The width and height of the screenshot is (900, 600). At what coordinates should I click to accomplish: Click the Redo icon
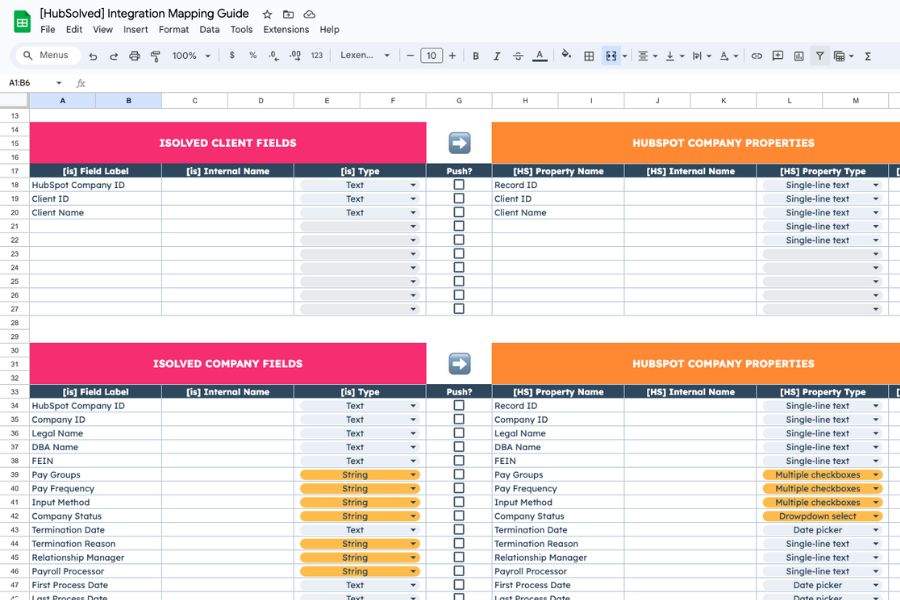(x=114, y=56)
